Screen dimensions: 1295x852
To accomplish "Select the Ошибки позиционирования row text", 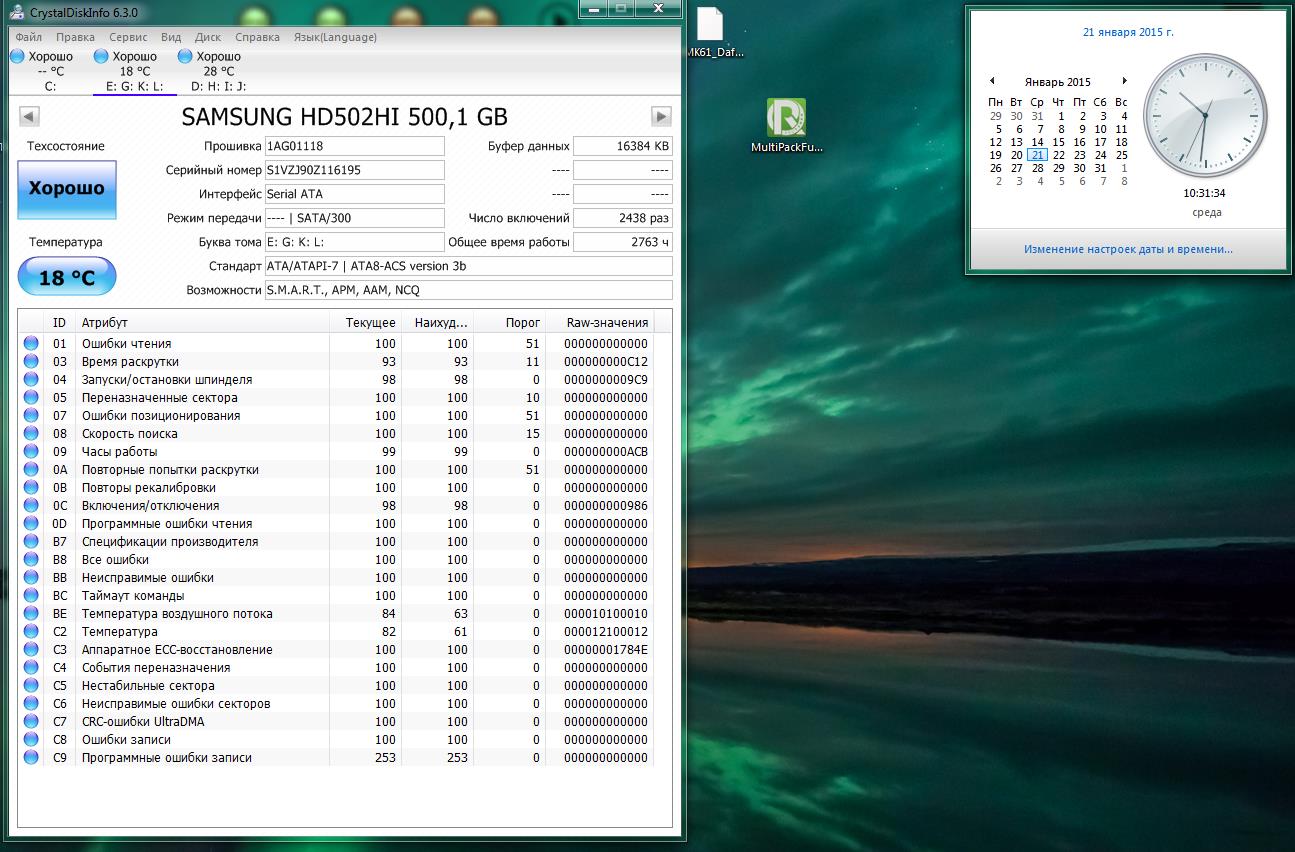I will point(161,416).
